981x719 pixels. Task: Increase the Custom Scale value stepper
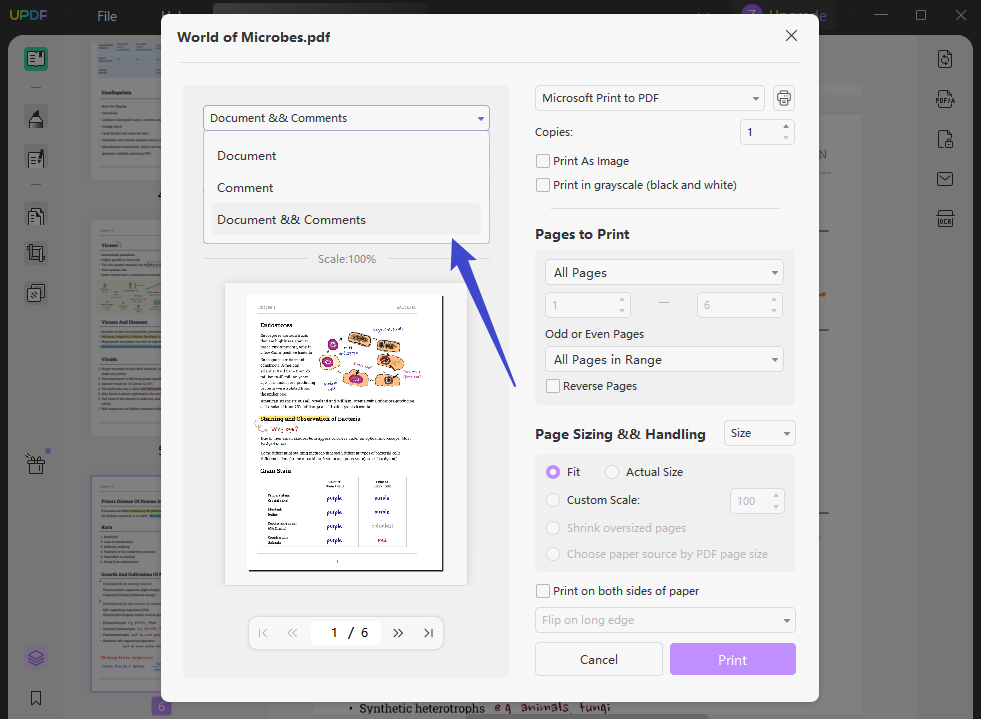tap(776, 495)
